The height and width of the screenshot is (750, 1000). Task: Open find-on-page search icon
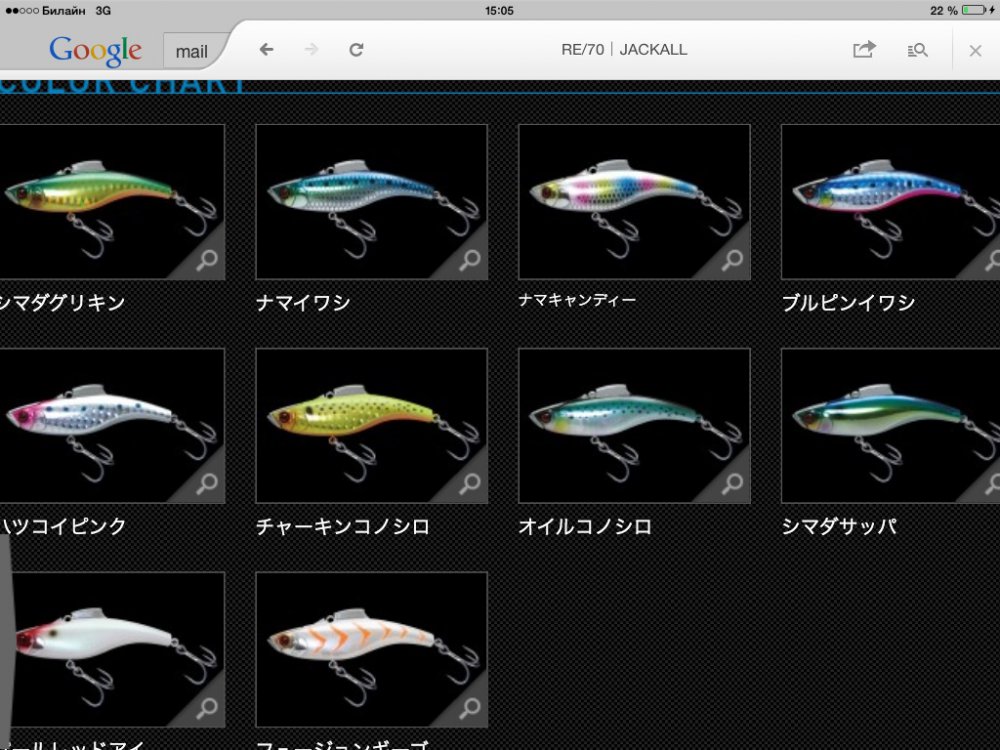tap(917, 49)
